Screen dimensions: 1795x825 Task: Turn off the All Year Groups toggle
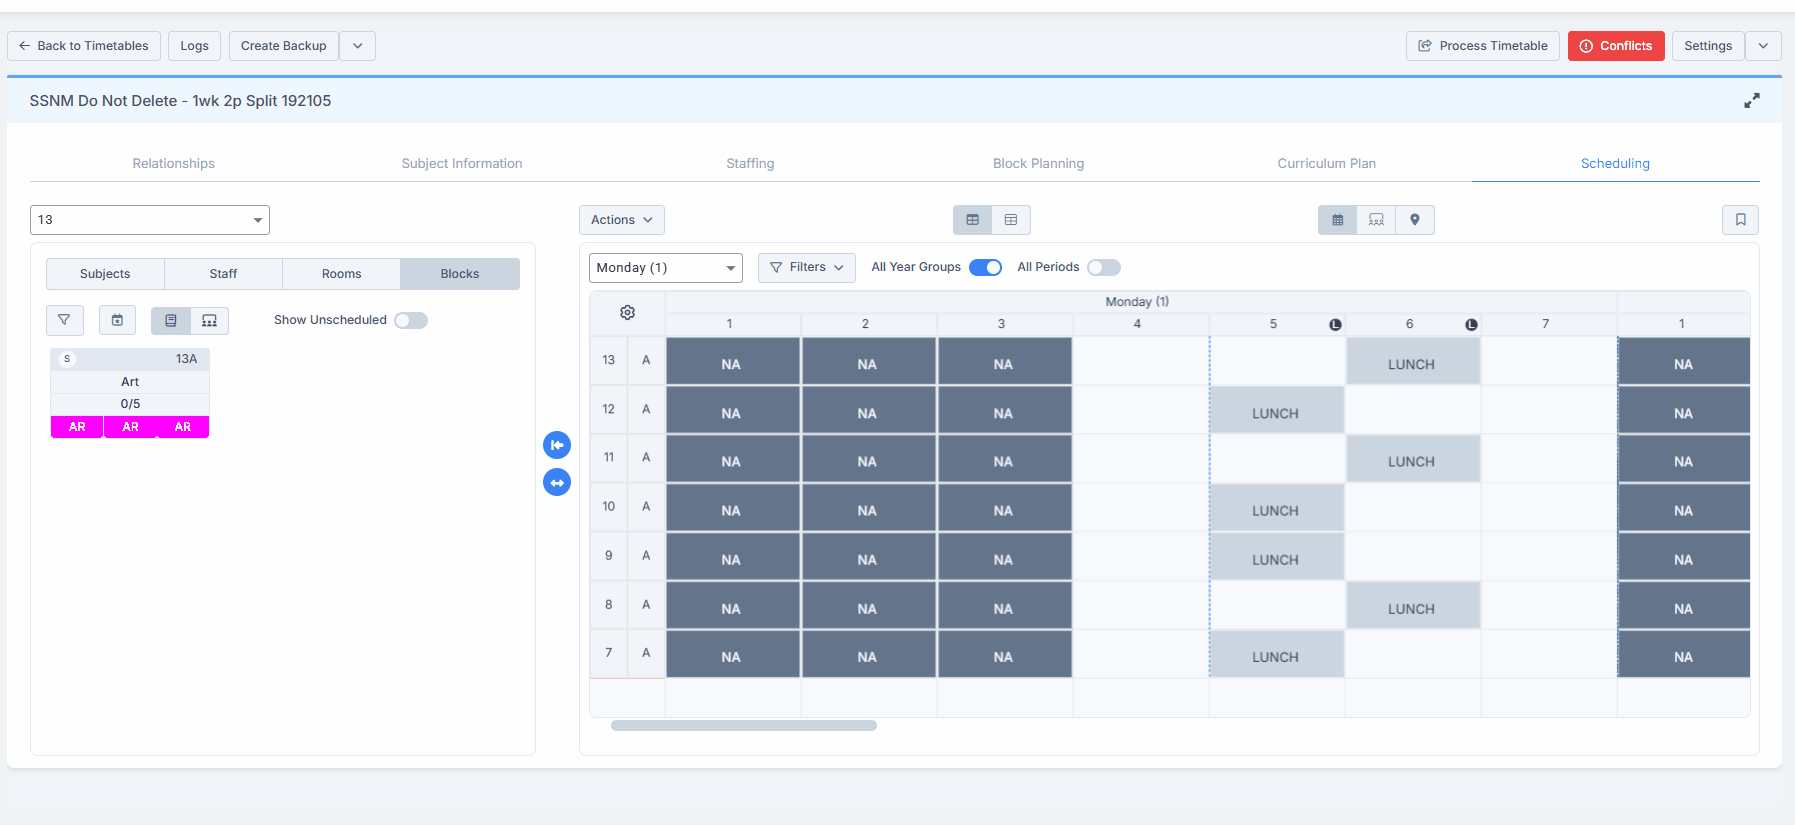point(985,267)
